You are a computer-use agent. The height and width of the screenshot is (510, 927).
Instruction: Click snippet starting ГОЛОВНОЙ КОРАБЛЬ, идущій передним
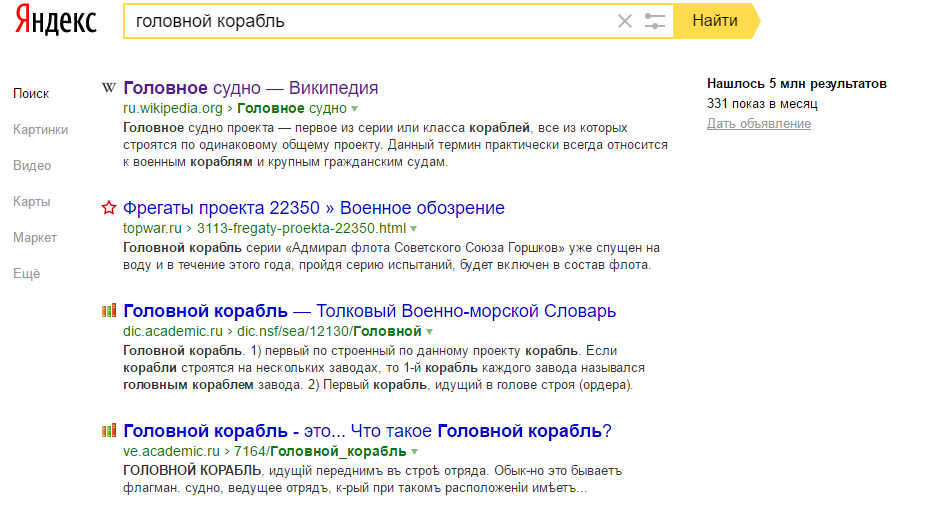click(x=372, y=479)
